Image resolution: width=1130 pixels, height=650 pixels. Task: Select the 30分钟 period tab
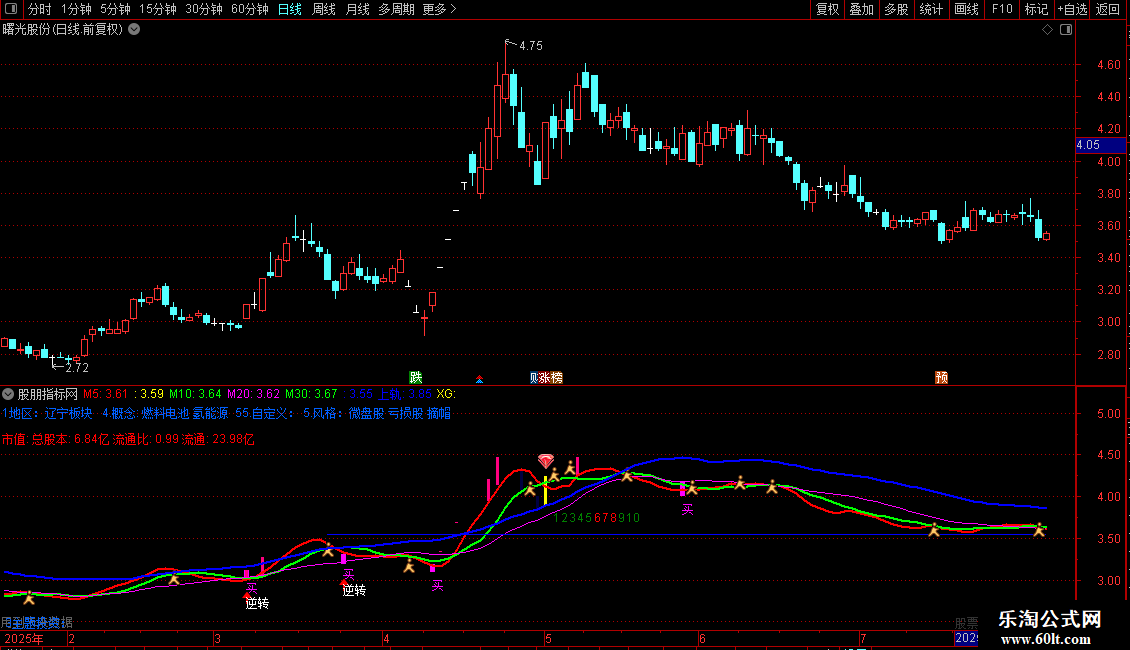click(x=204, y=9)
